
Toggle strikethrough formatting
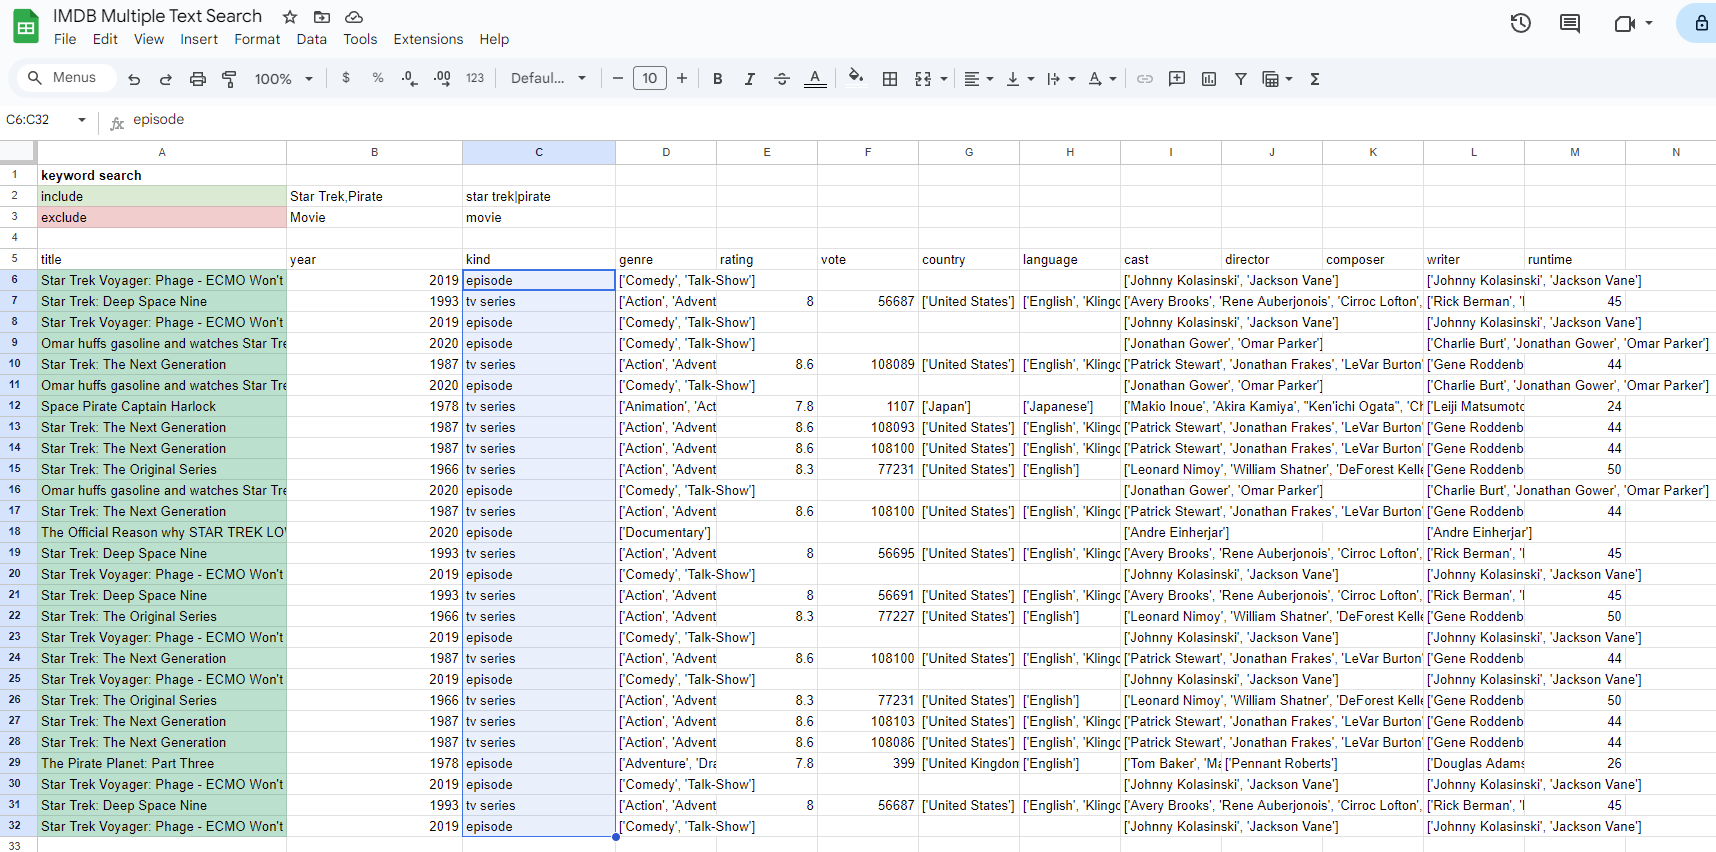pos(782,79)
